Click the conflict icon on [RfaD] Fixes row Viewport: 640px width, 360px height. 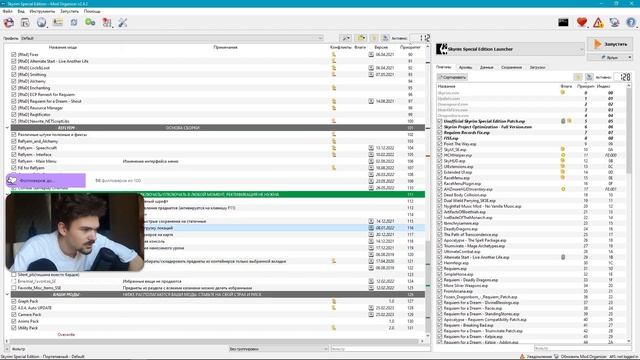coord(334,54)
